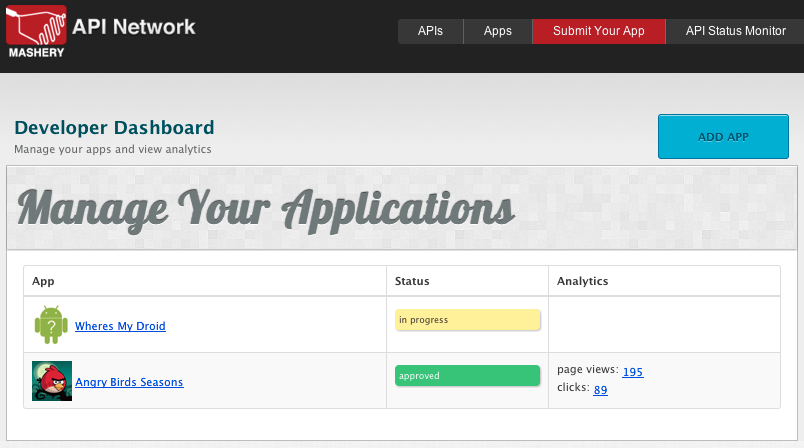
Task: Click the Angry Birds Seasons app thumbnail
Action: [x=52, y=381]
